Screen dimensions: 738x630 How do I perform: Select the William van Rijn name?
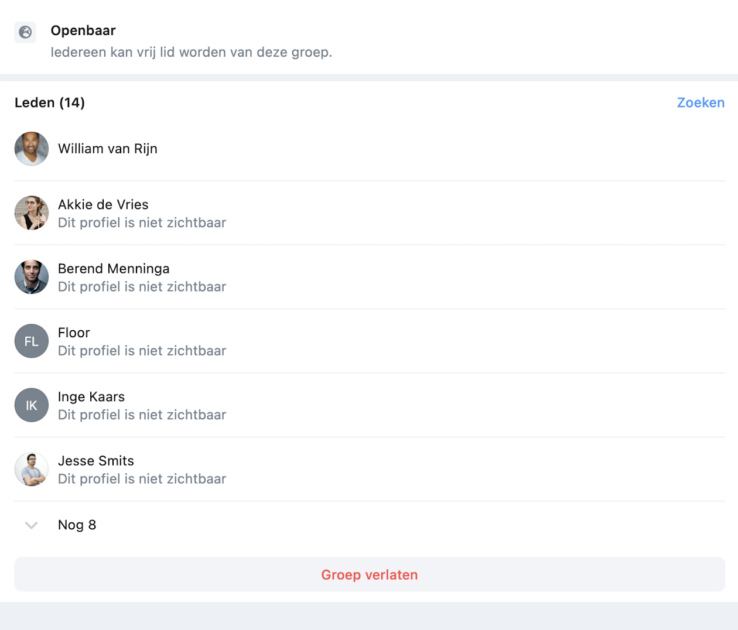pyautogui.click(x=108, y=149)
